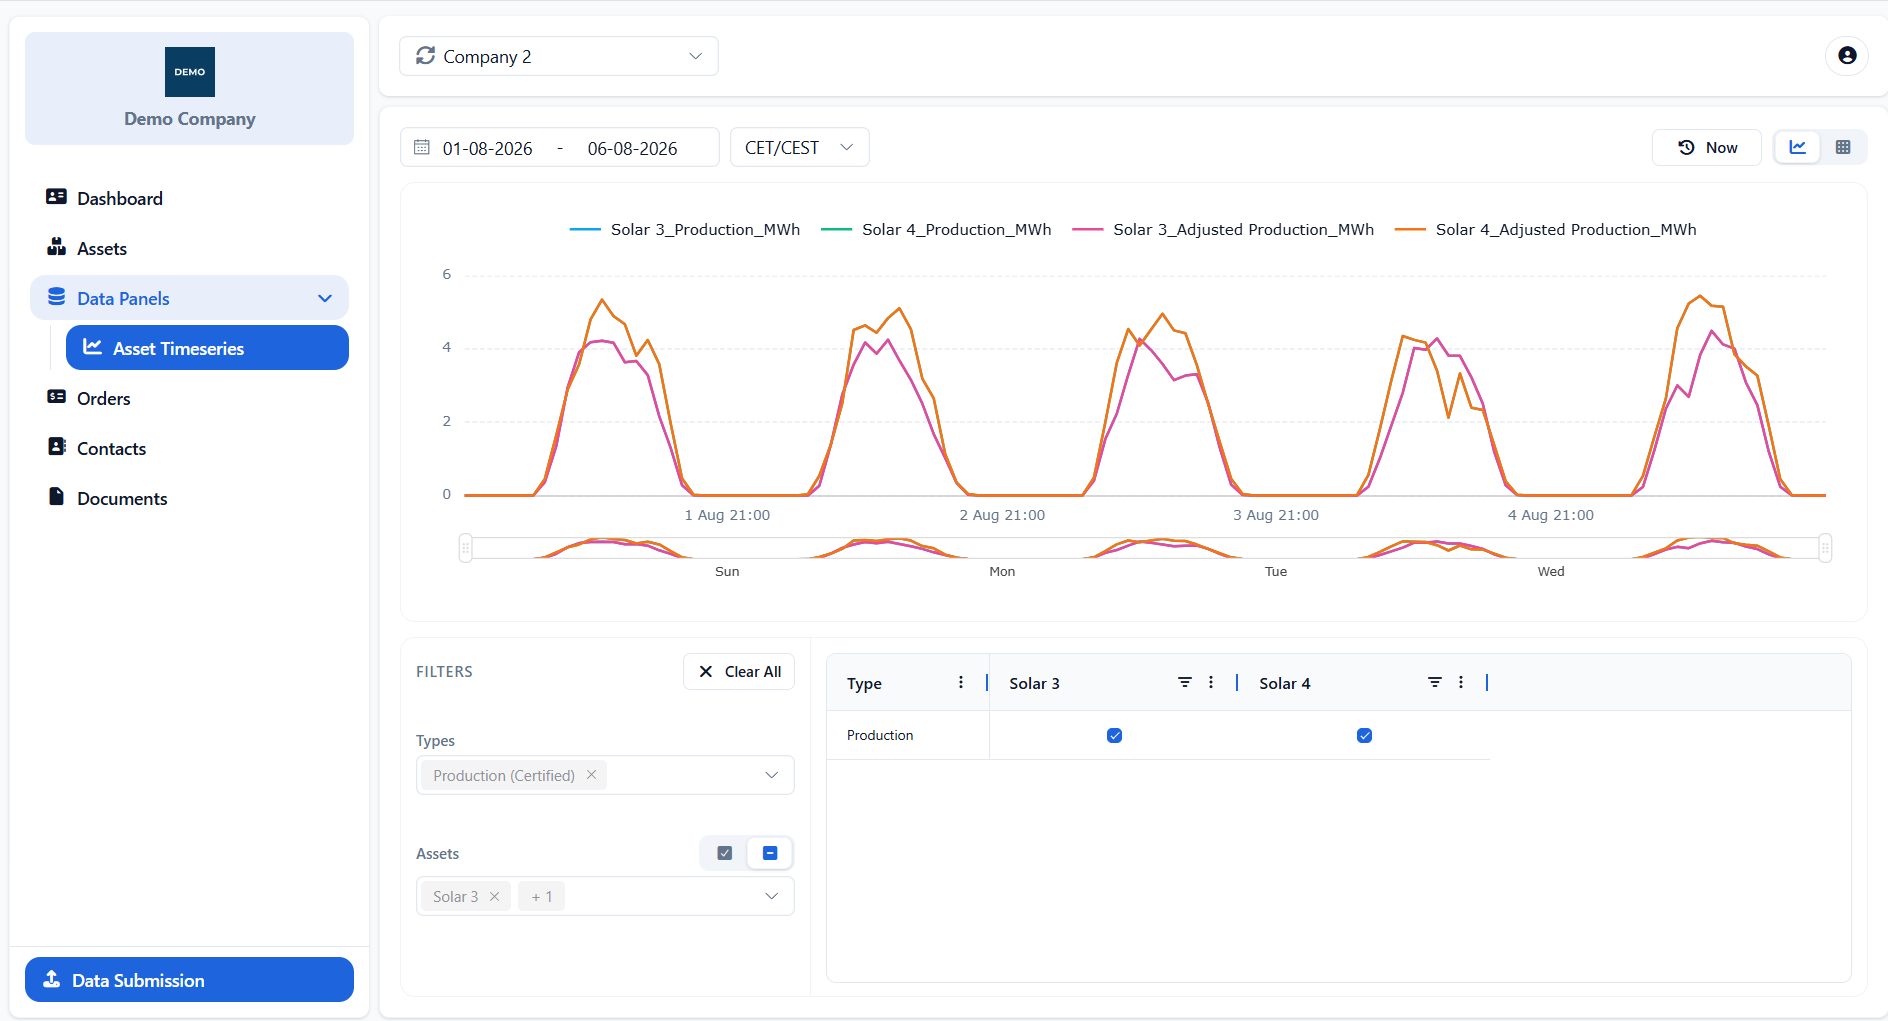Click the Now button

click(1707, 147)
